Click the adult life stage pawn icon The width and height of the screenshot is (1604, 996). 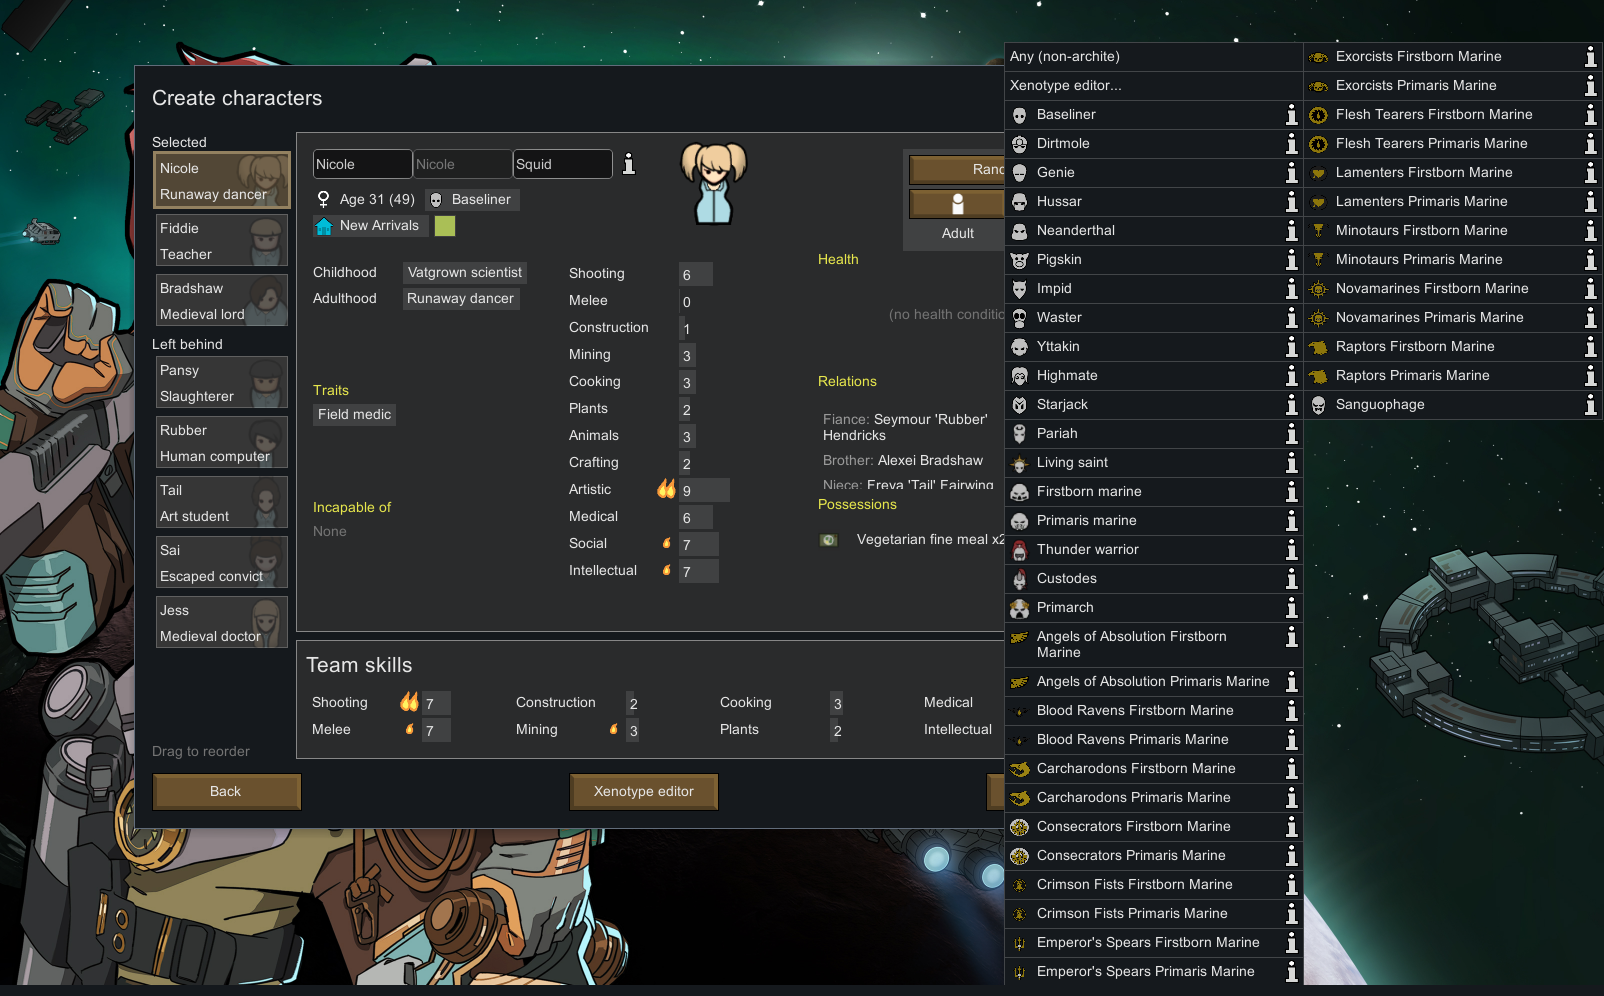(957, 204)
